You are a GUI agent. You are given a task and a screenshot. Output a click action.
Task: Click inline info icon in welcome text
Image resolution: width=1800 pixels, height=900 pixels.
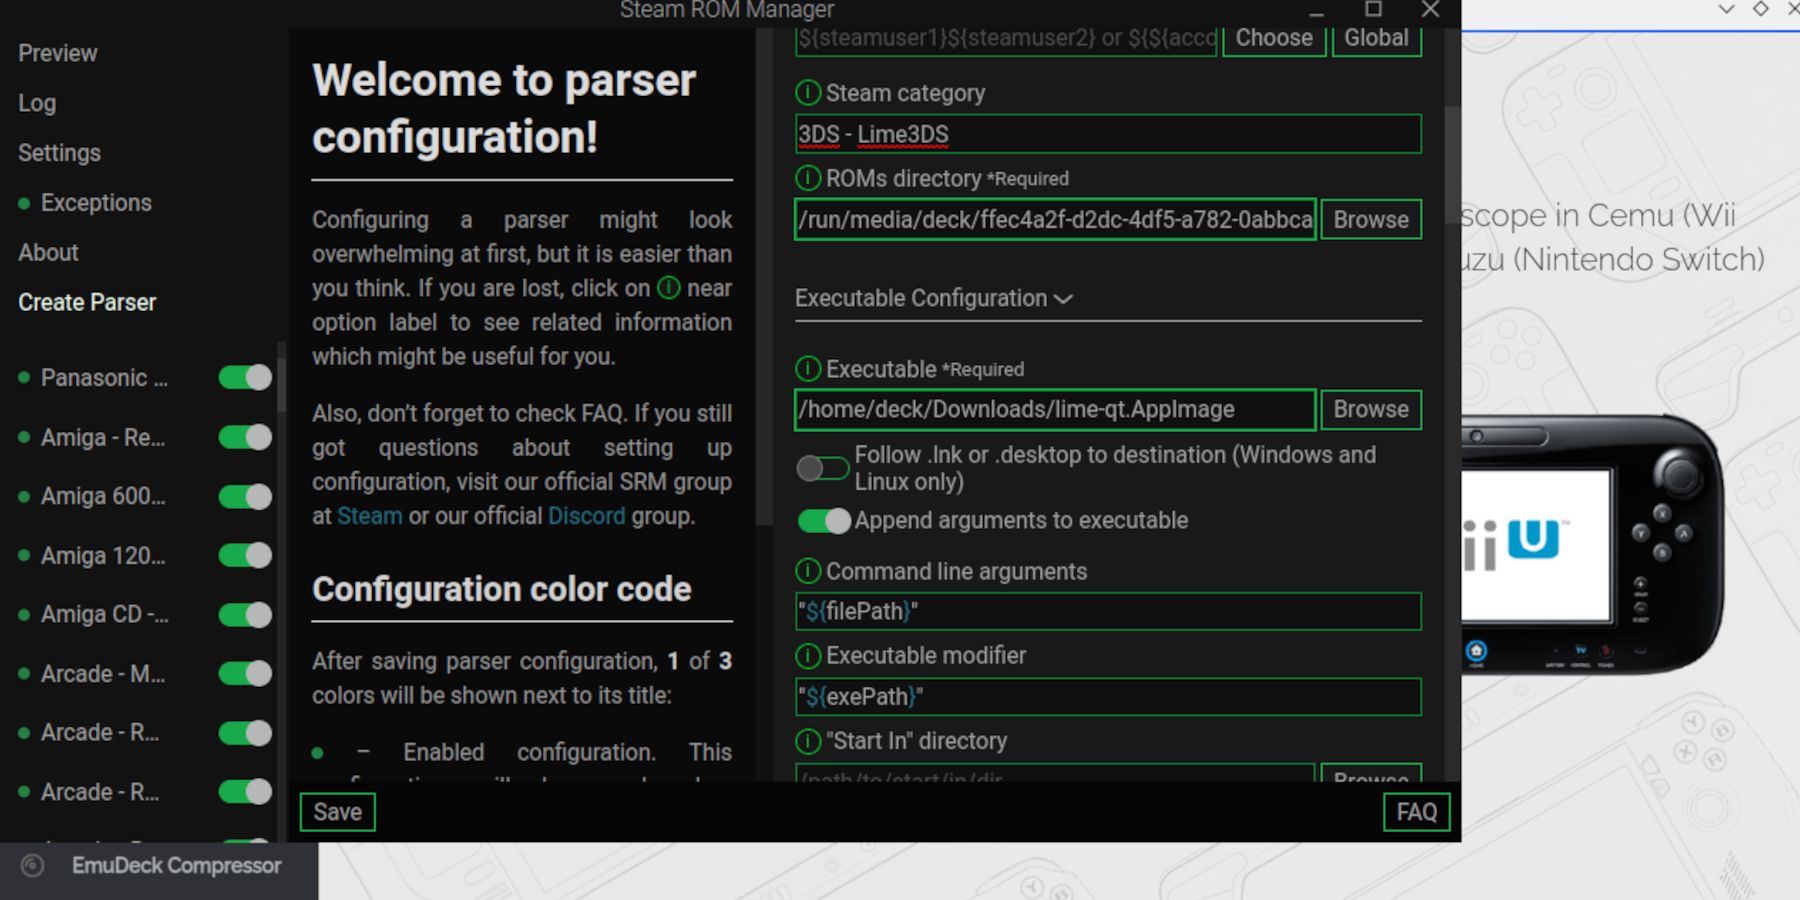669,288
